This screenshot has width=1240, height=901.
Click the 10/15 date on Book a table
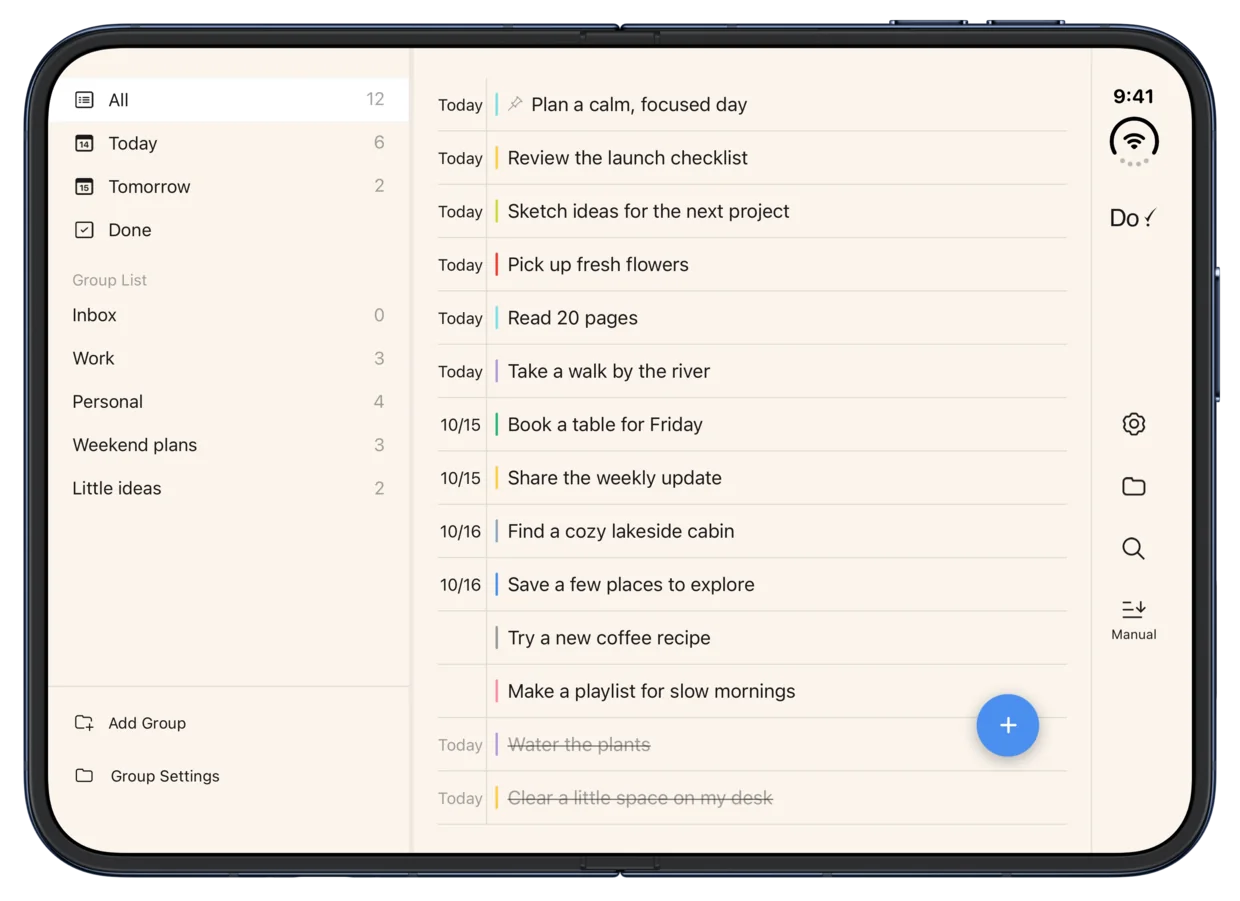pyautogui.click(x=460, y=425)
